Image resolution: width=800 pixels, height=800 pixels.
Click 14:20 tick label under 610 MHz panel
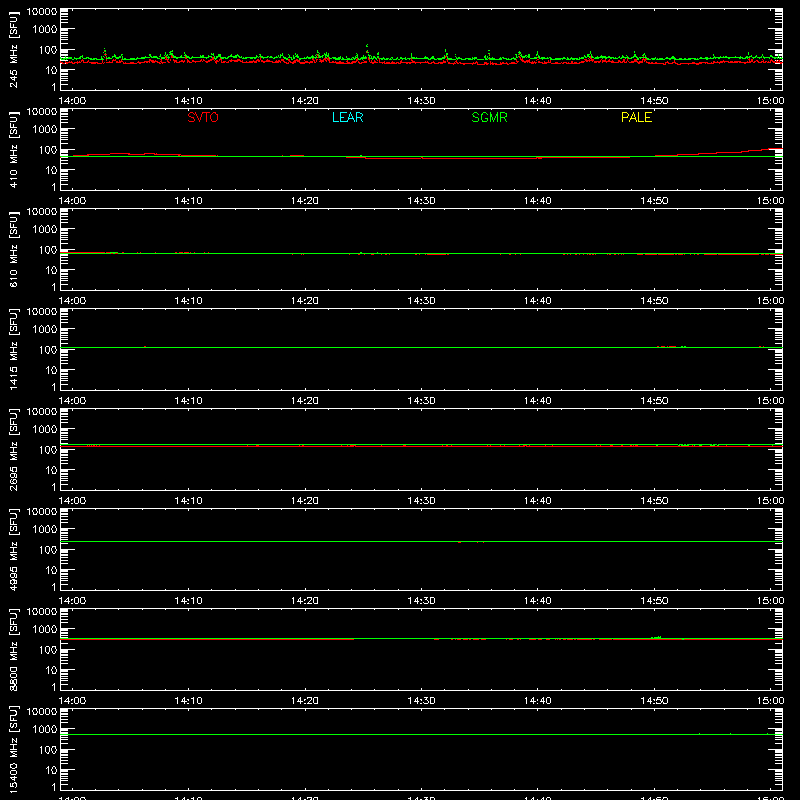coord(305,301)
